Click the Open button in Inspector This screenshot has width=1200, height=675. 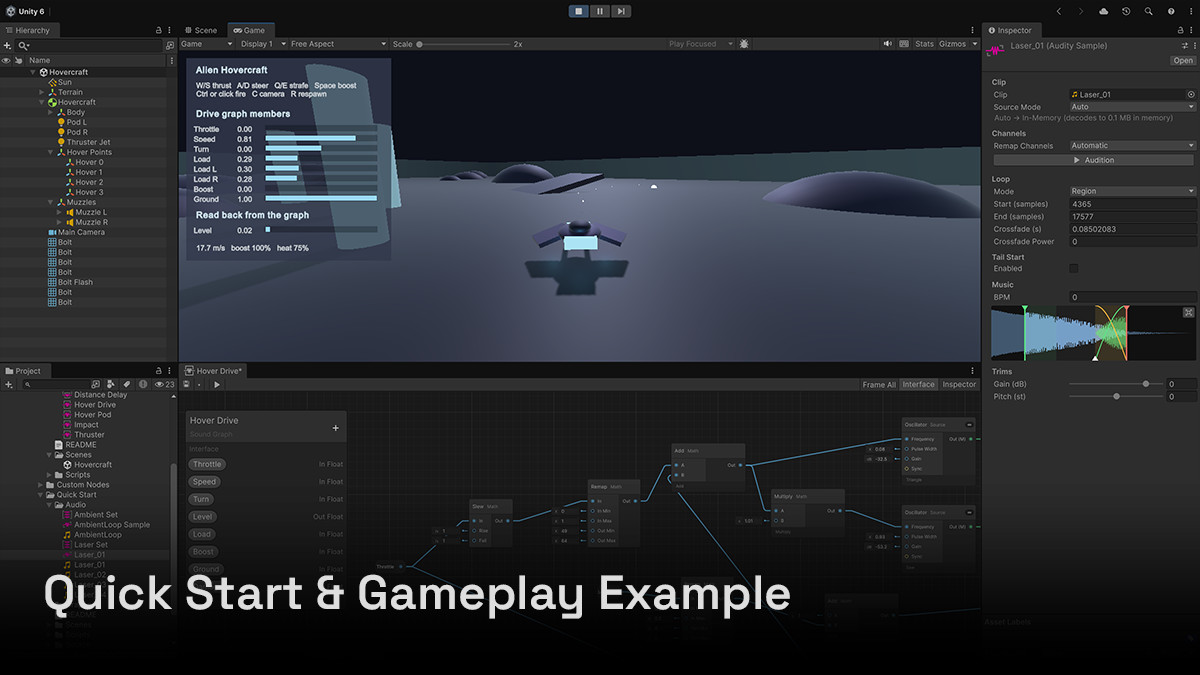(1183, 60)
